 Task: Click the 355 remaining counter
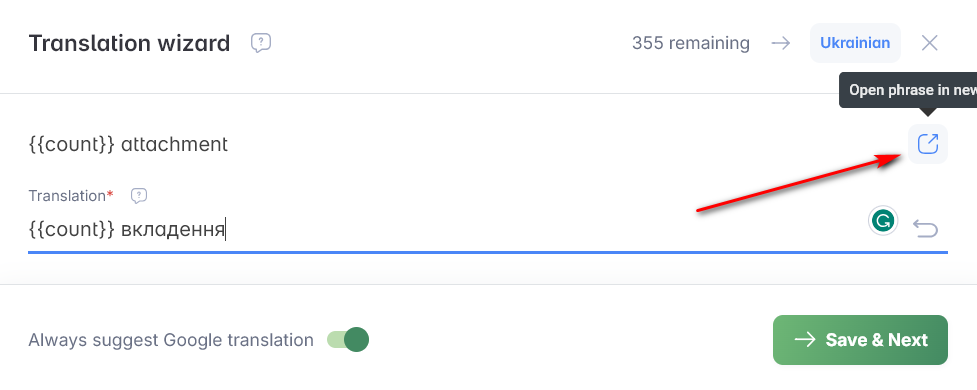pos(690,43)
